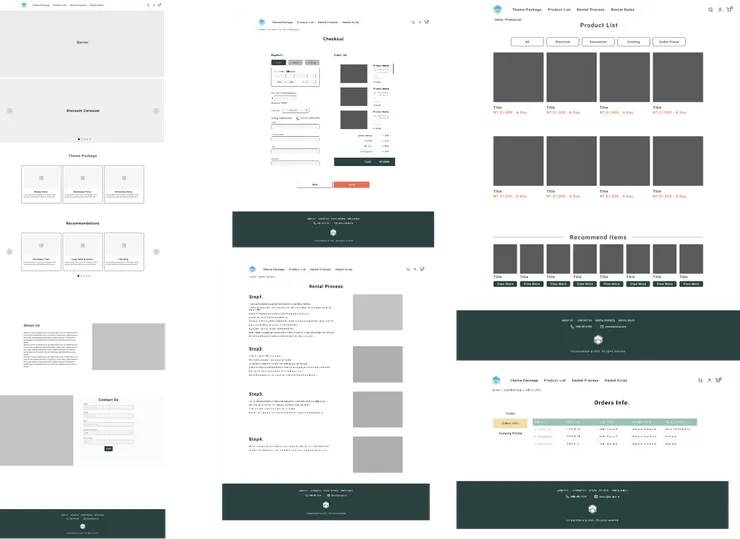Expand the dropdown in the Contact Us form
This screenshot has width=740, height=539.
tap(109, 433)
